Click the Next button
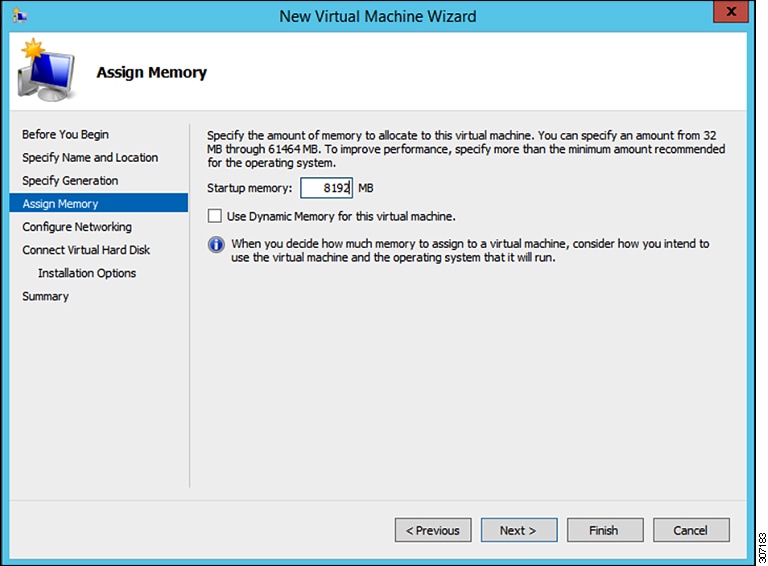Viewport: 768px width, 566px height. click(x=519, y=530)
